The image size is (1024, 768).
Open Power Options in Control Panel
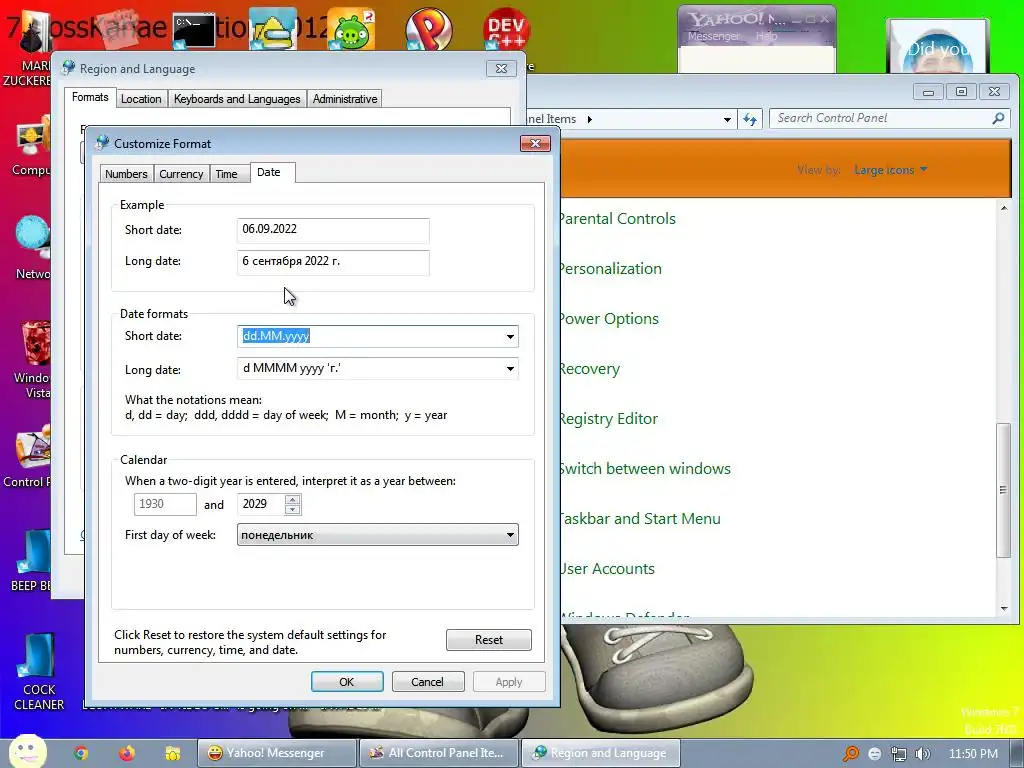click(609, 319)
